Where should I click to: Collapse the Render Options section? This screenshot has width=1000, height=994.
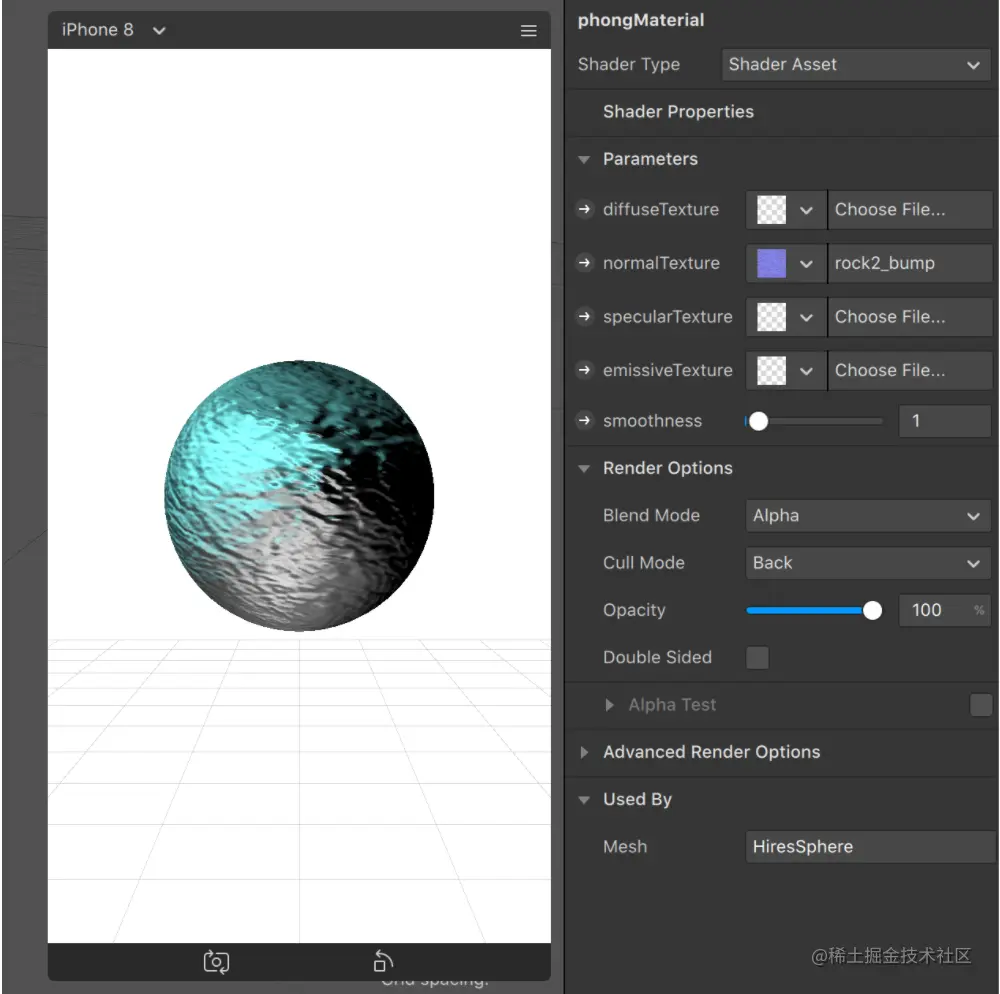click(584, 469)
